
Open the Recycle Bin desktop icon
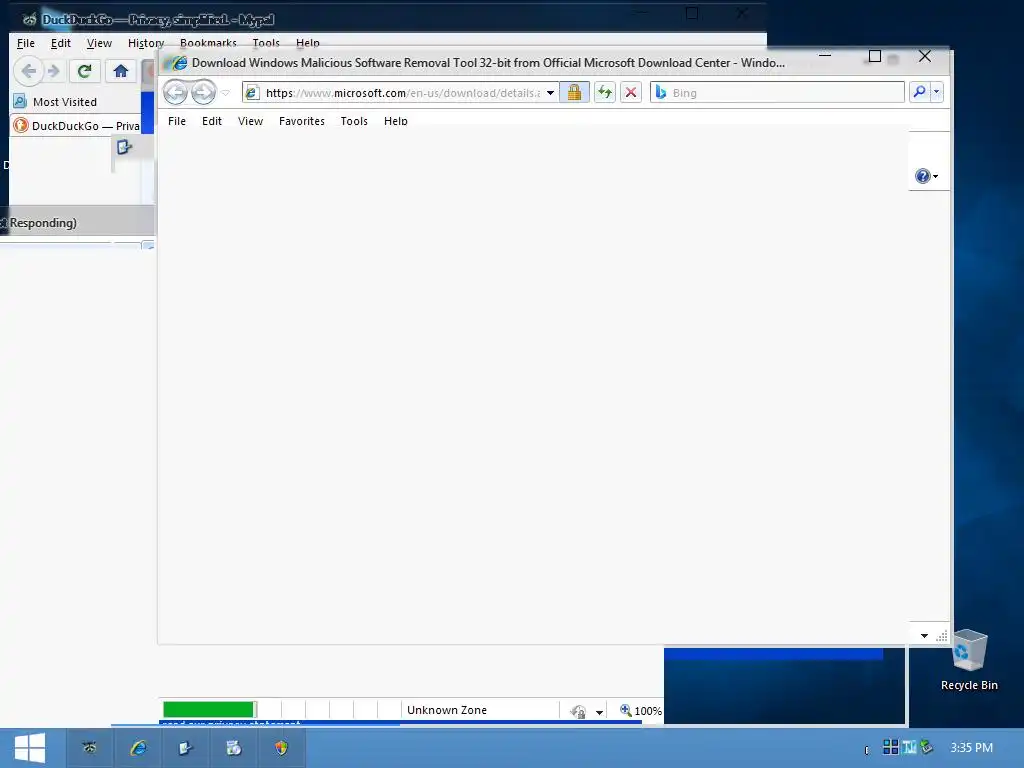pyautogui.click(x=969, y=660)
